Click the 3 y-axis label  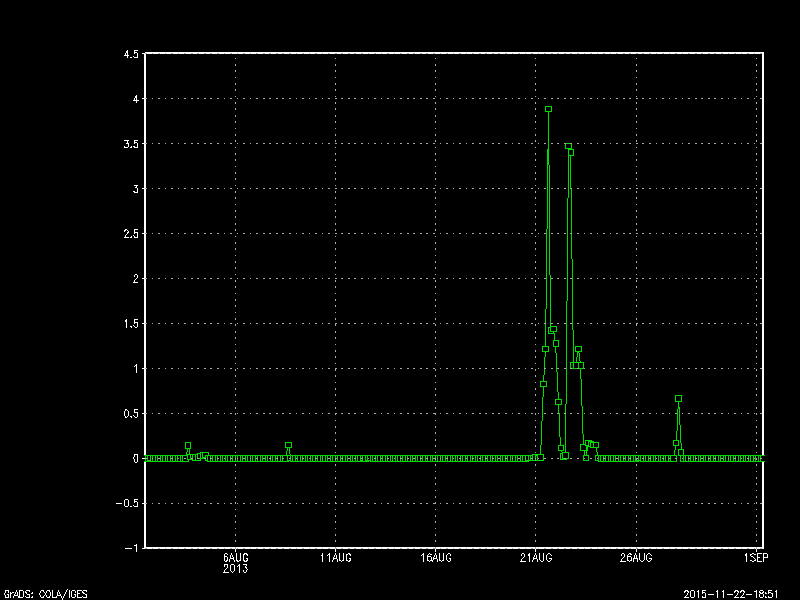[x=136, y=189]
